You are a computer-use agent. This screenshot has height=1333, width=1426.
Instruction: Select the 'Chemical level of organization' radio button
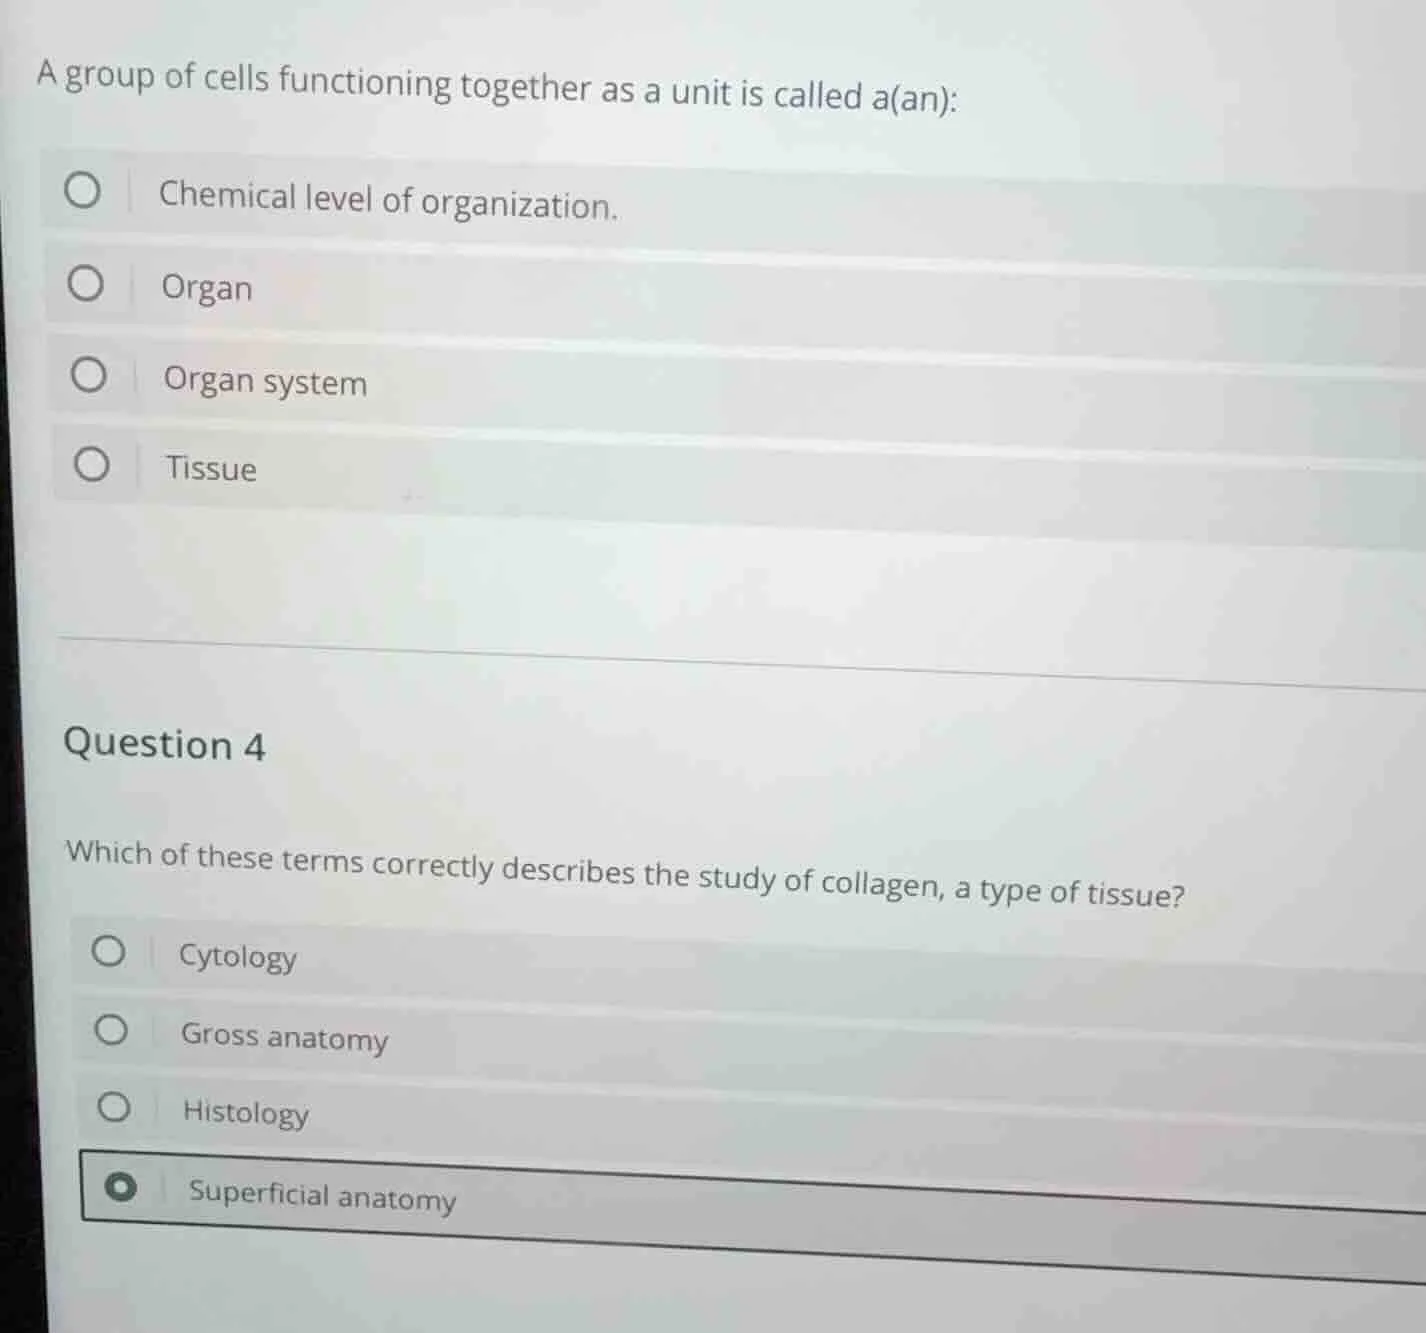pyautogui.click(x=82, y=189)
